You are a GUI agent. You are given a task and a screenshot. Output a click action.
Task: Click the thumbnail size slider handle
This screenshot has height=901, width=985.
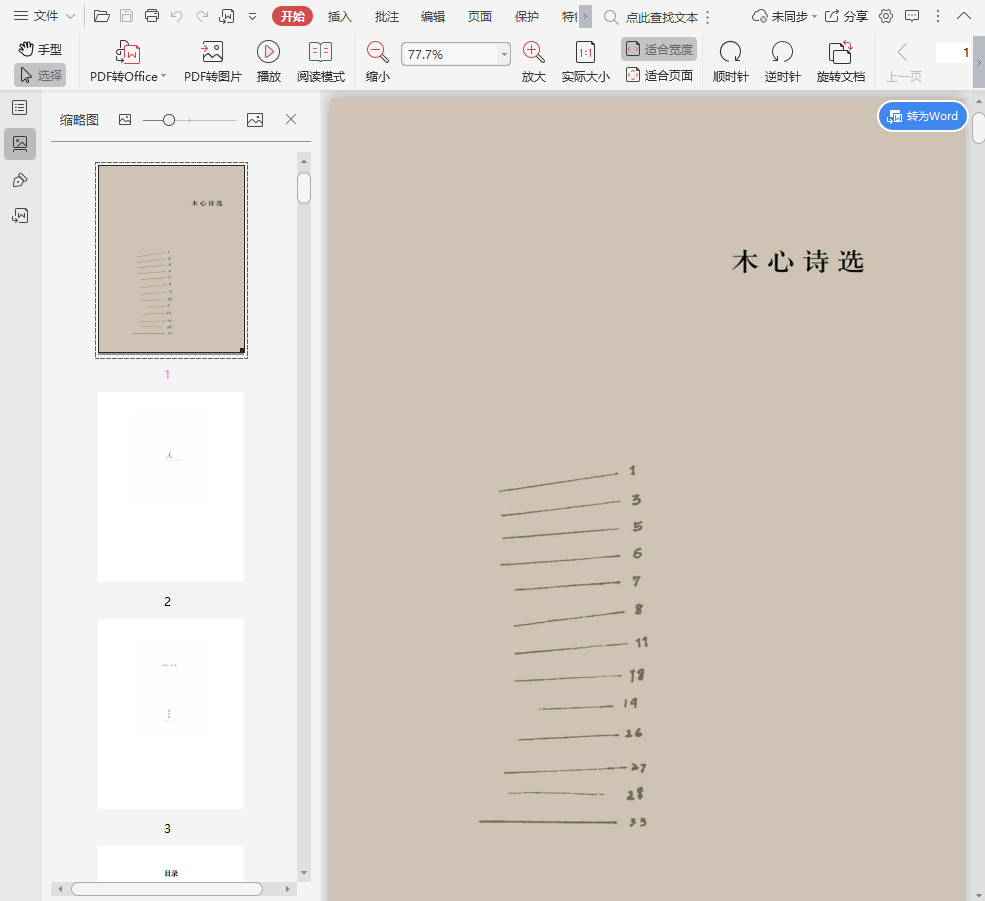click(x=169, y=120)
